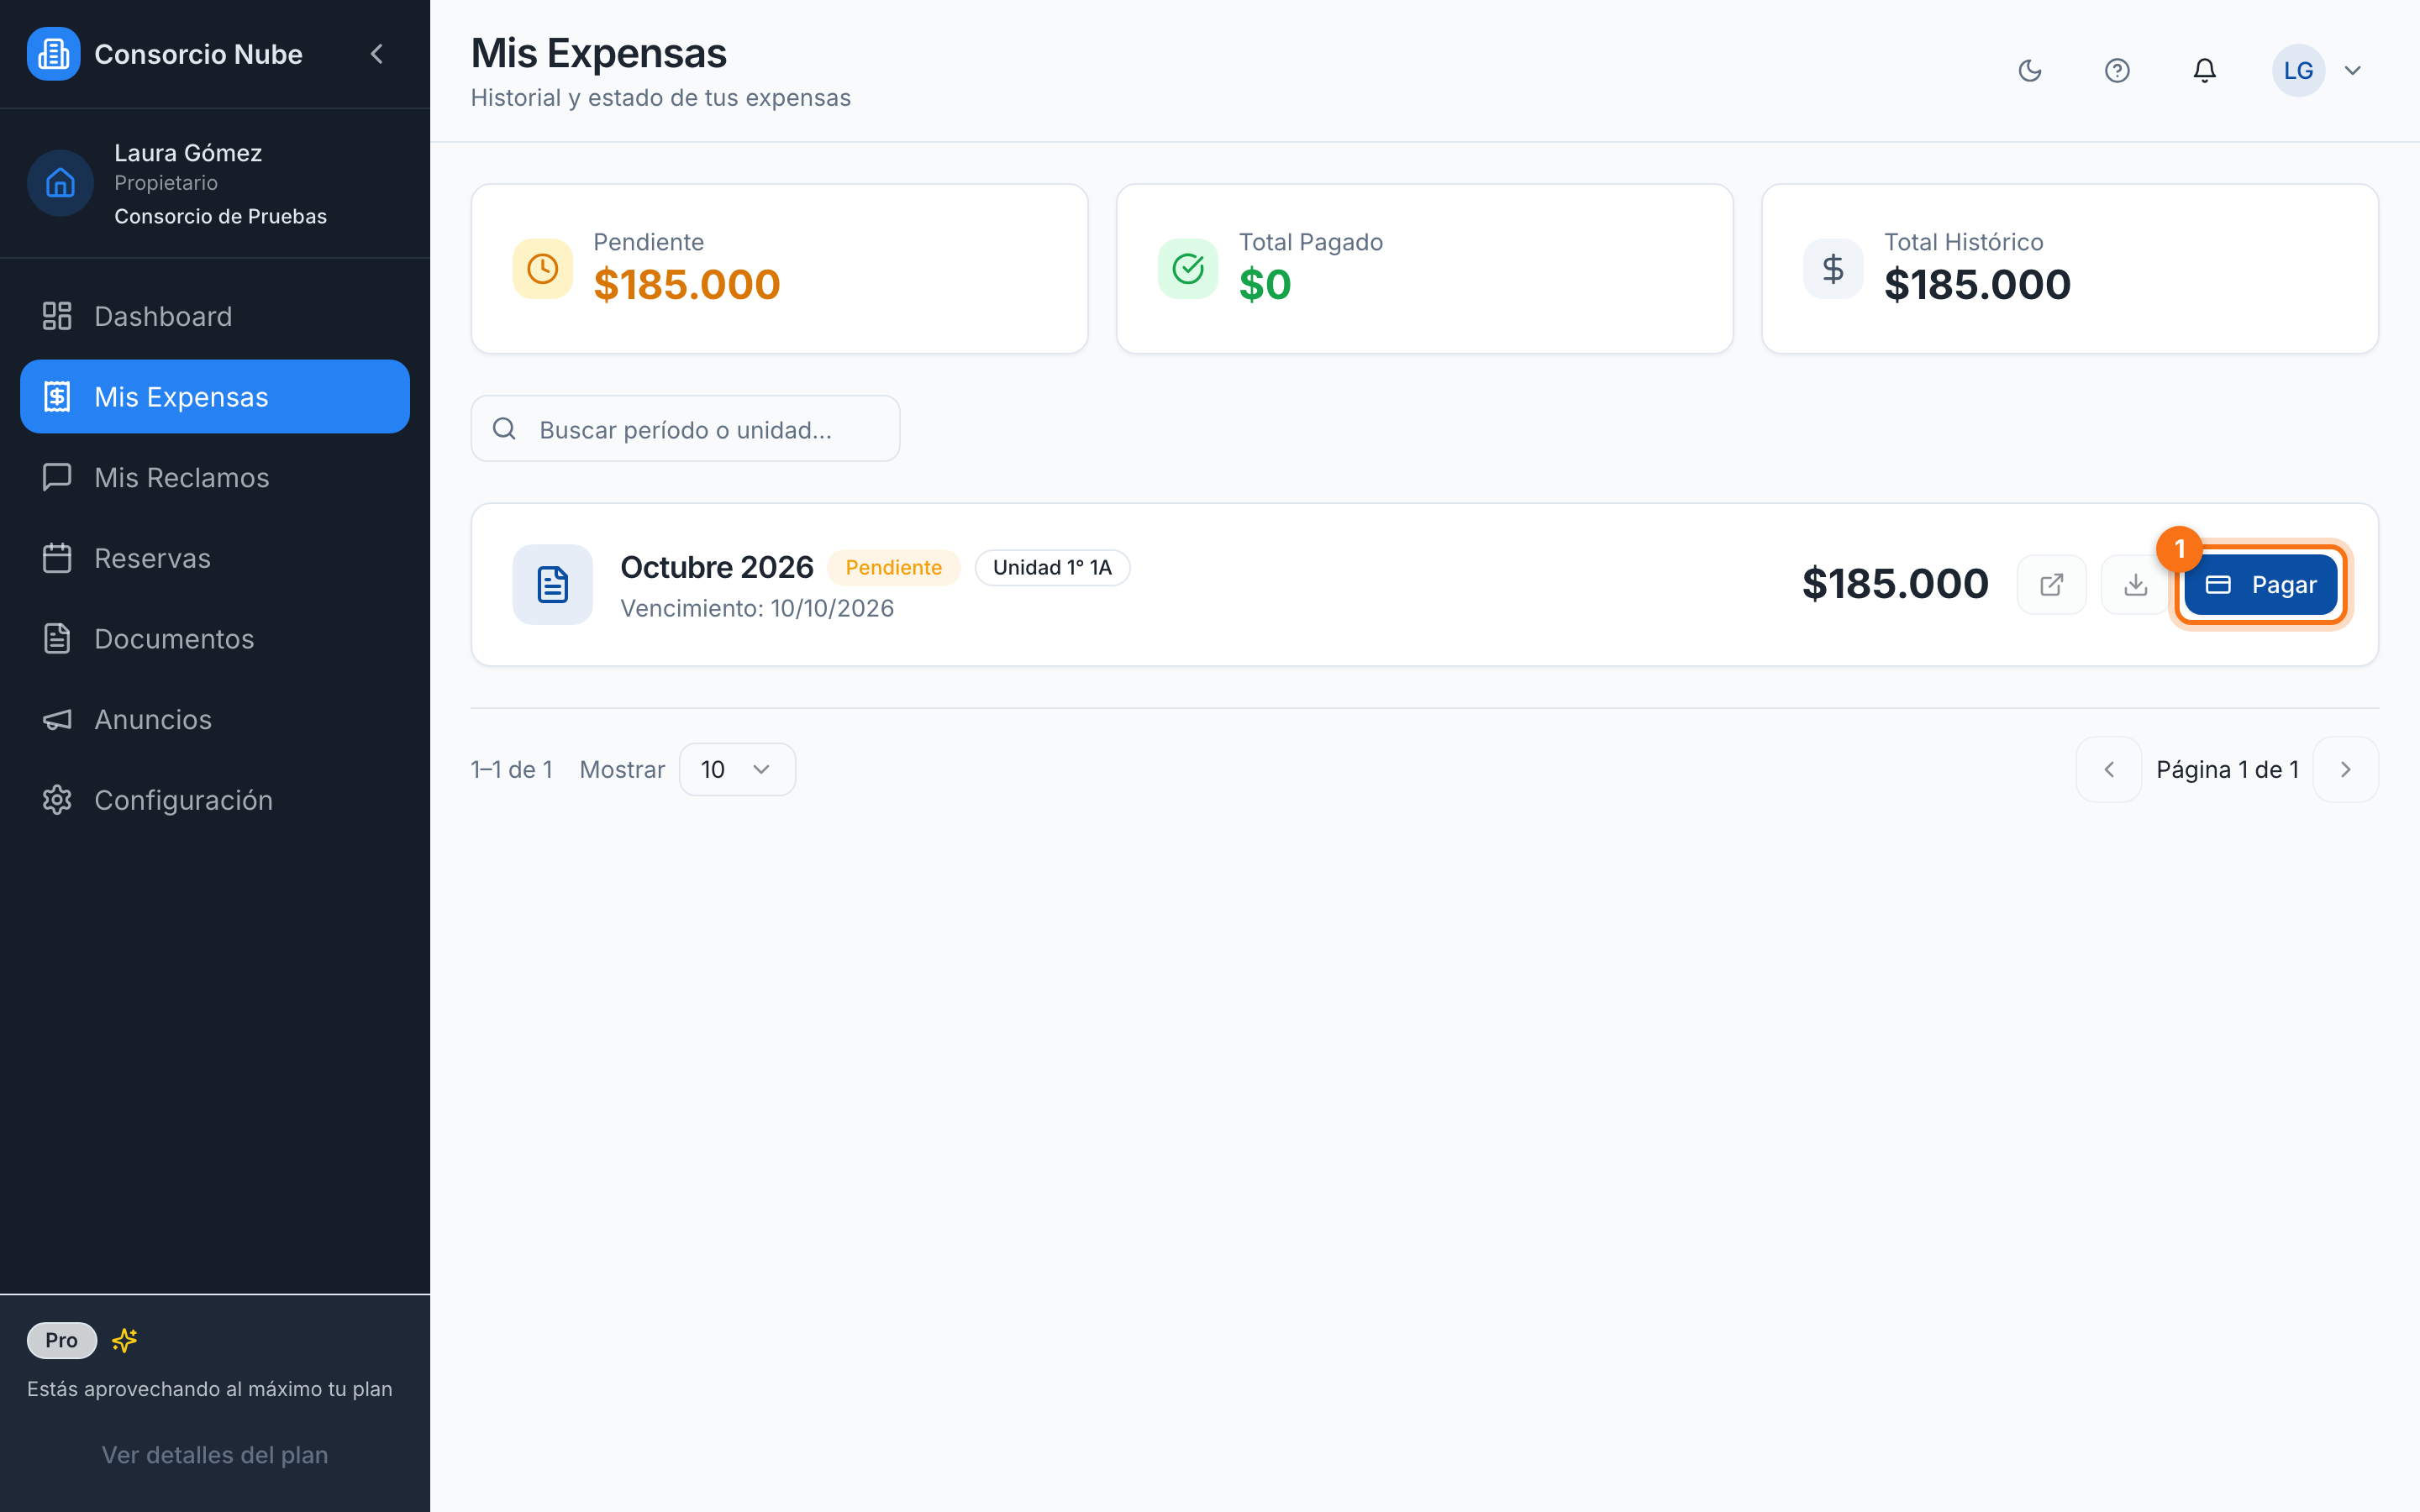Open notifications bell icon
This screenshot has width=2420, height=1512.
point(2204,70)
